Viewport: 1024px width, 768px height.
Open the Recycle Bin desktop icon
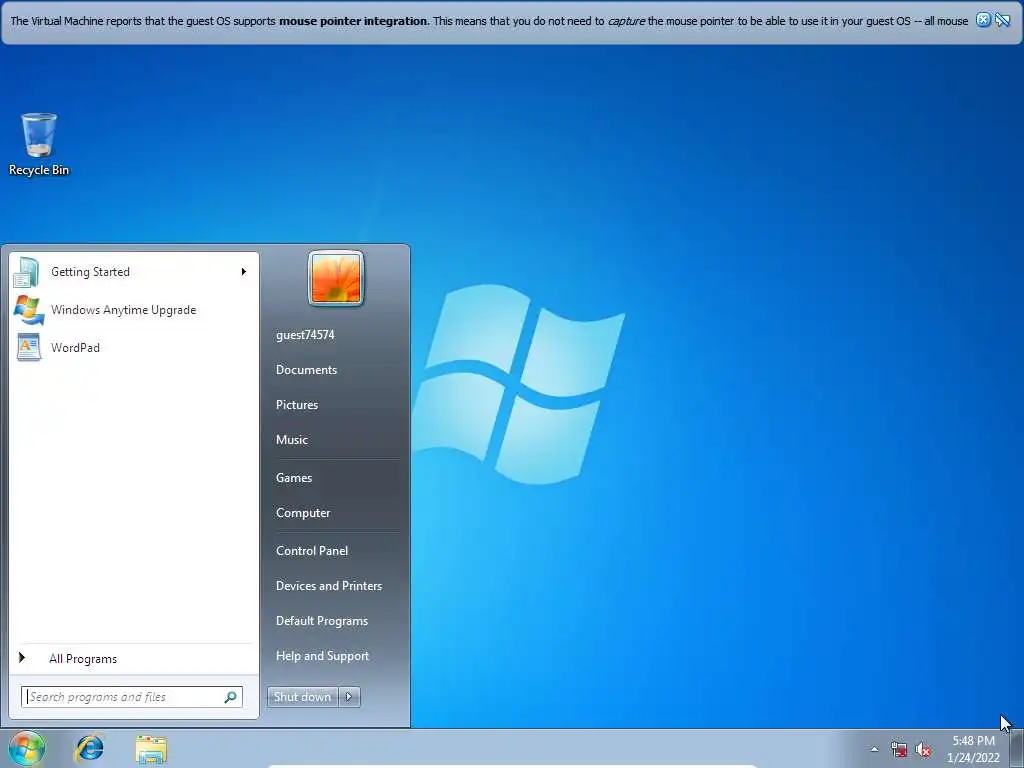tap(39, 144)
